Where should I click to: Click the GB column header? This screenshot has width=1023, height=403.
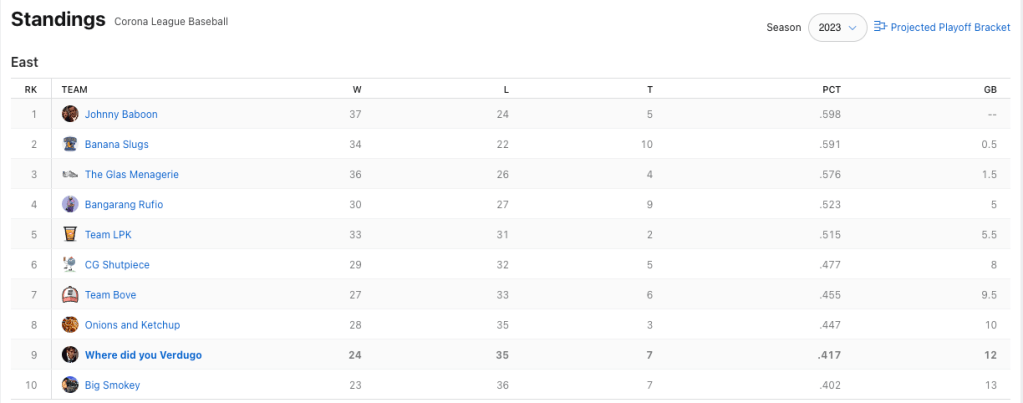(990, 89)
